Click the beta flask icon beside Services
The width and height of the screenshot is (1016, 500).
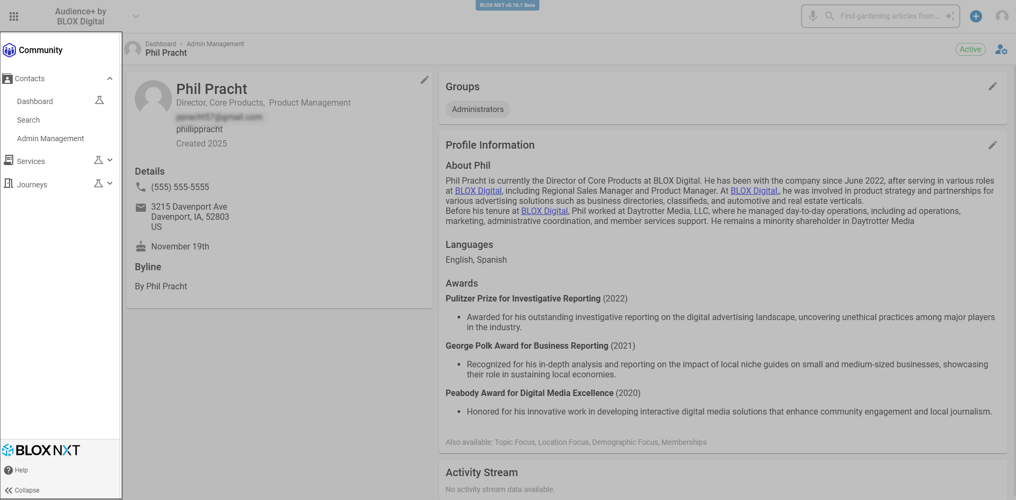(x=98, y=160)
